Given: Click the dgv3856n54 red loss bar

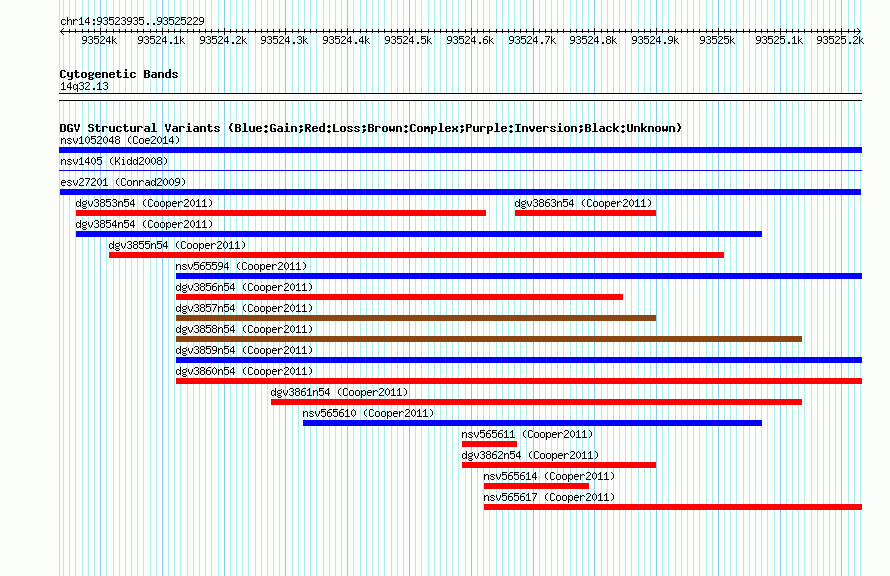Looking at the screenshot, I should 400,297.
